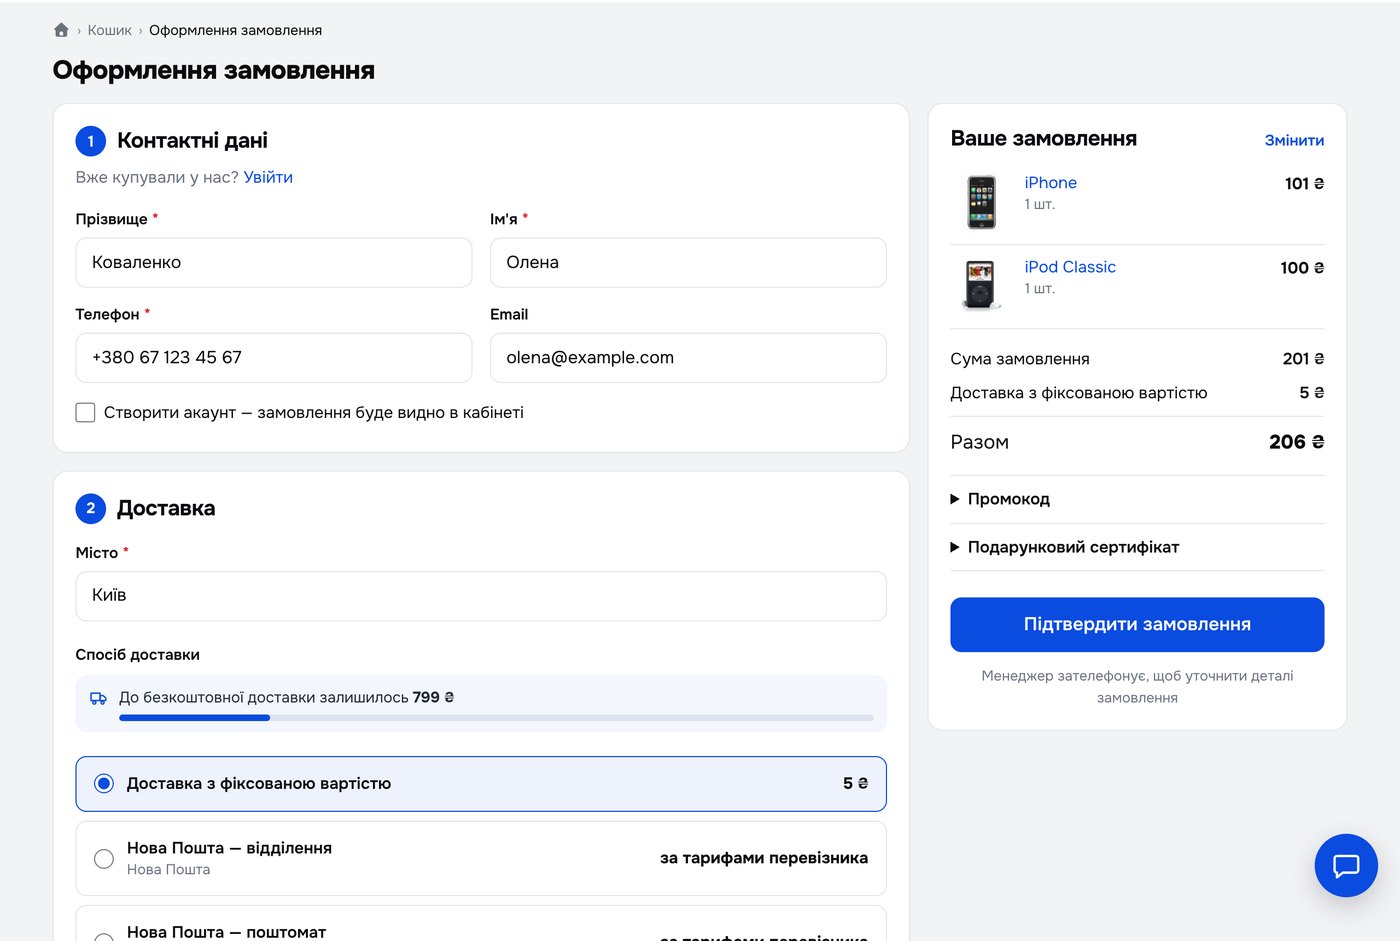This screenshot has height=941, width=1400.
Task: Click the Телефон input field
Action: pyautogui.click(x=273, y=357)
